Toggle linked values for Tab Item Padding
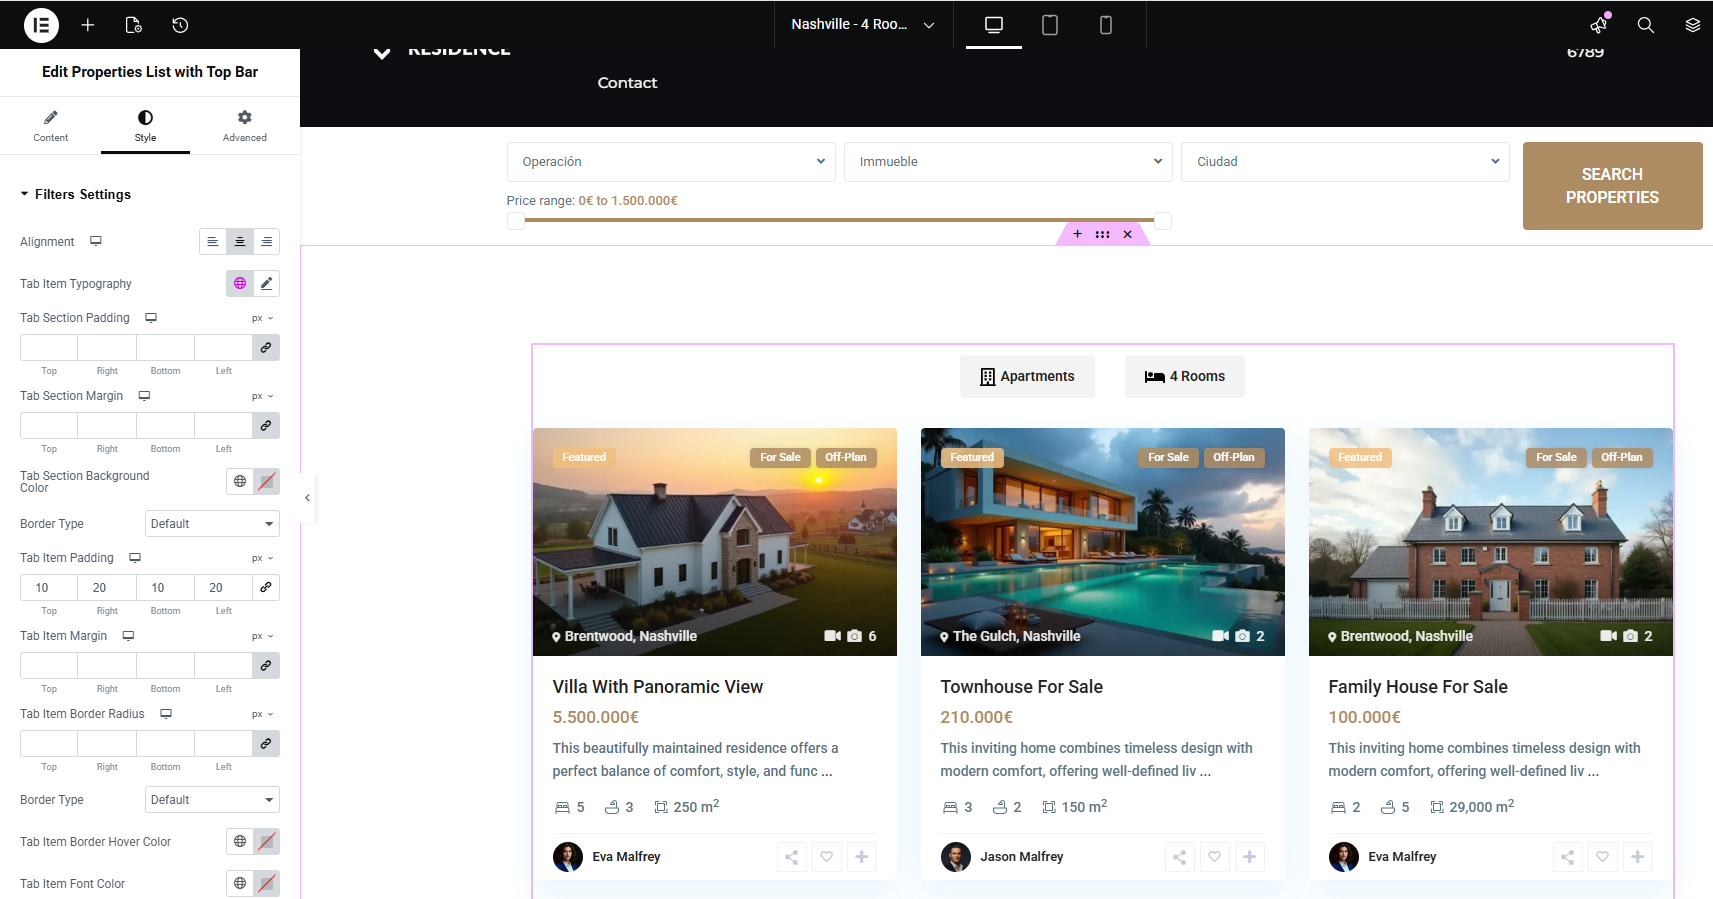 266,588
